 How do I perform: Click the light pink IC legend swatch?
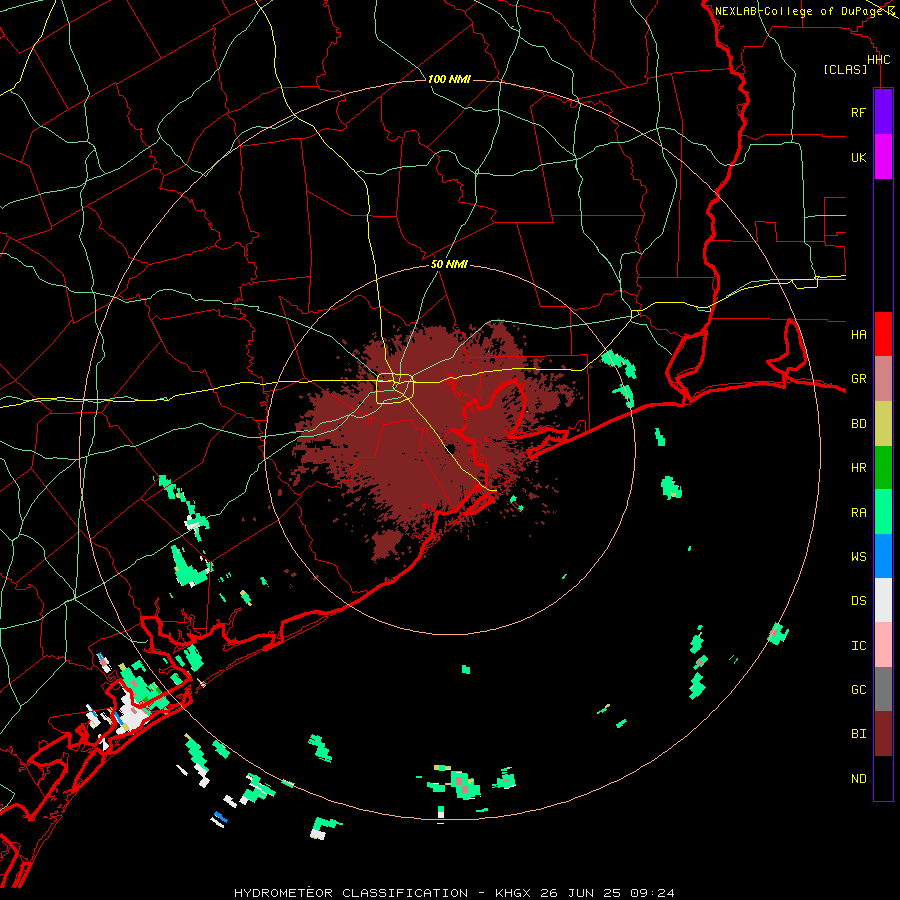(x=883, y=645)
